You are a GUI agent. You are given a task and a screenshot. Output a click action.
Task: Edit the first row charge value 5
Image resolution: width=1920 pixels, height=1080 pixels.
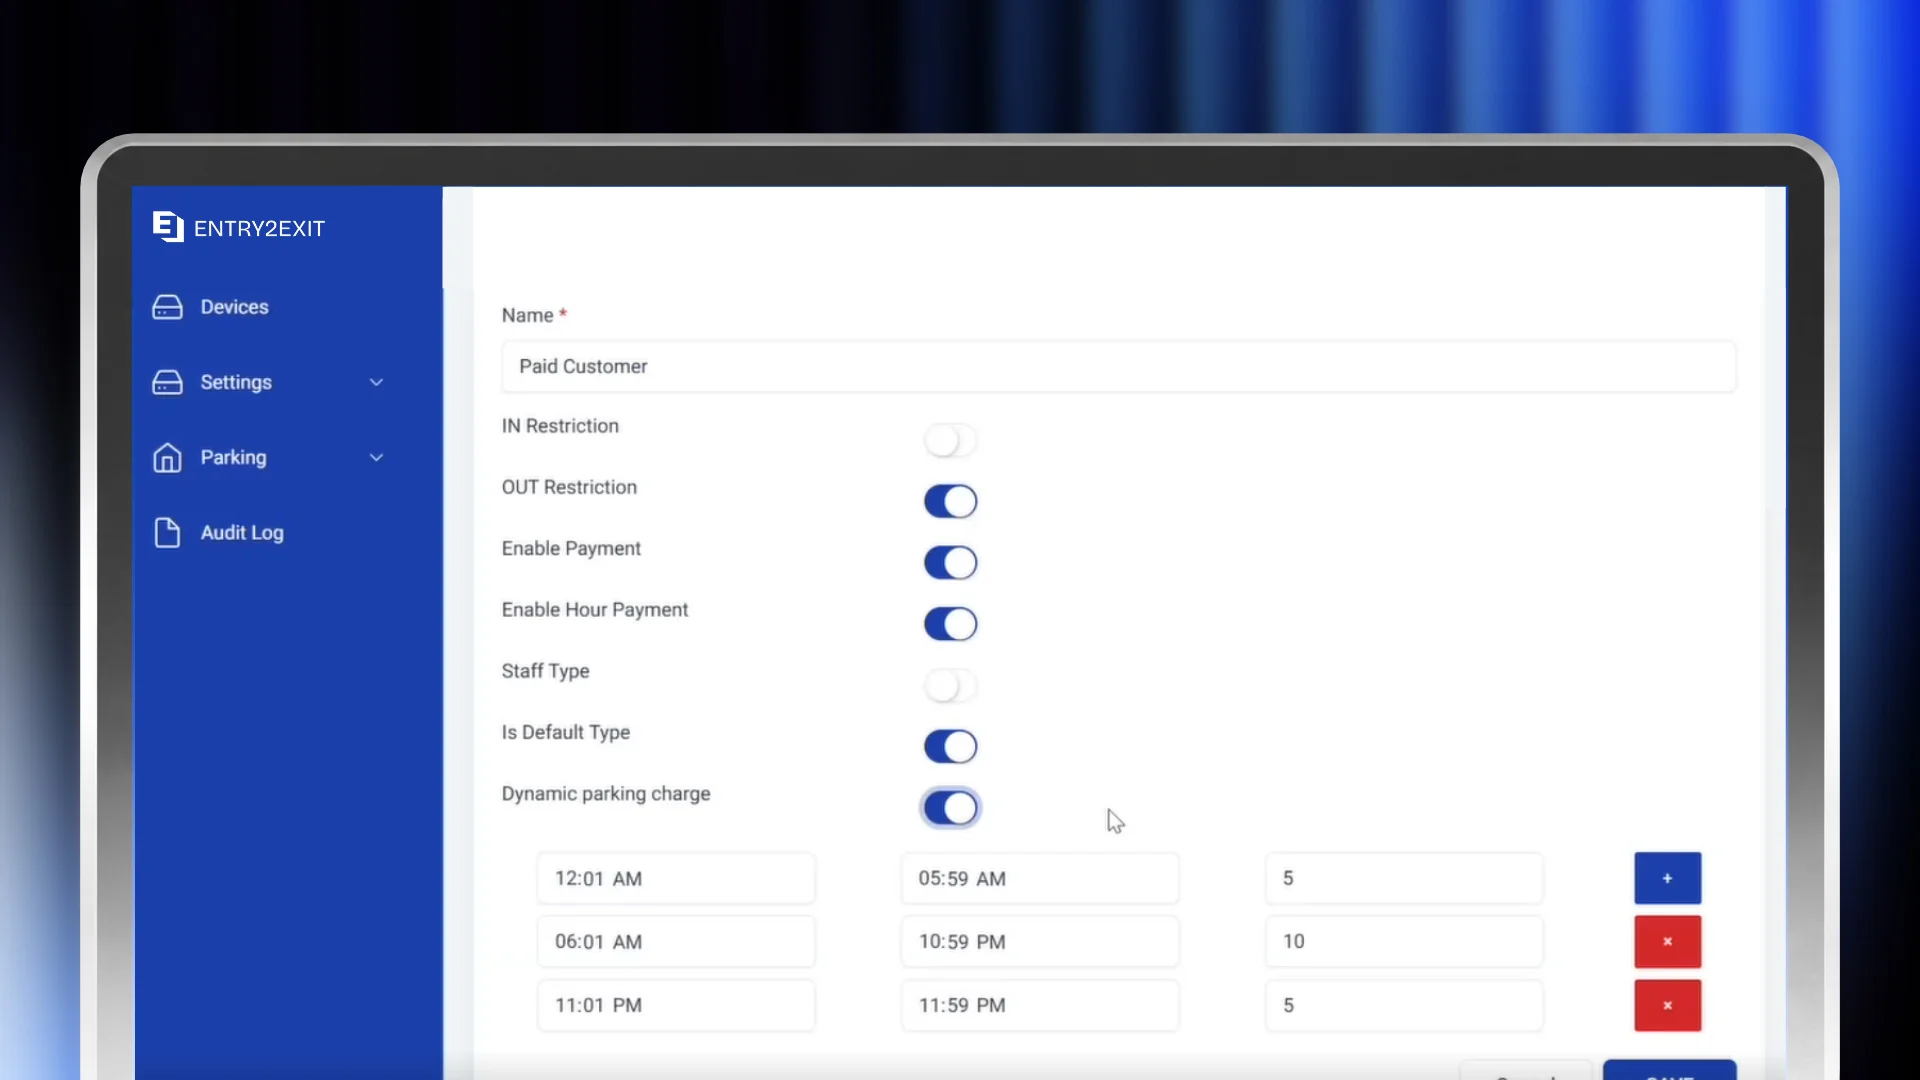(x=1404, y=878)
